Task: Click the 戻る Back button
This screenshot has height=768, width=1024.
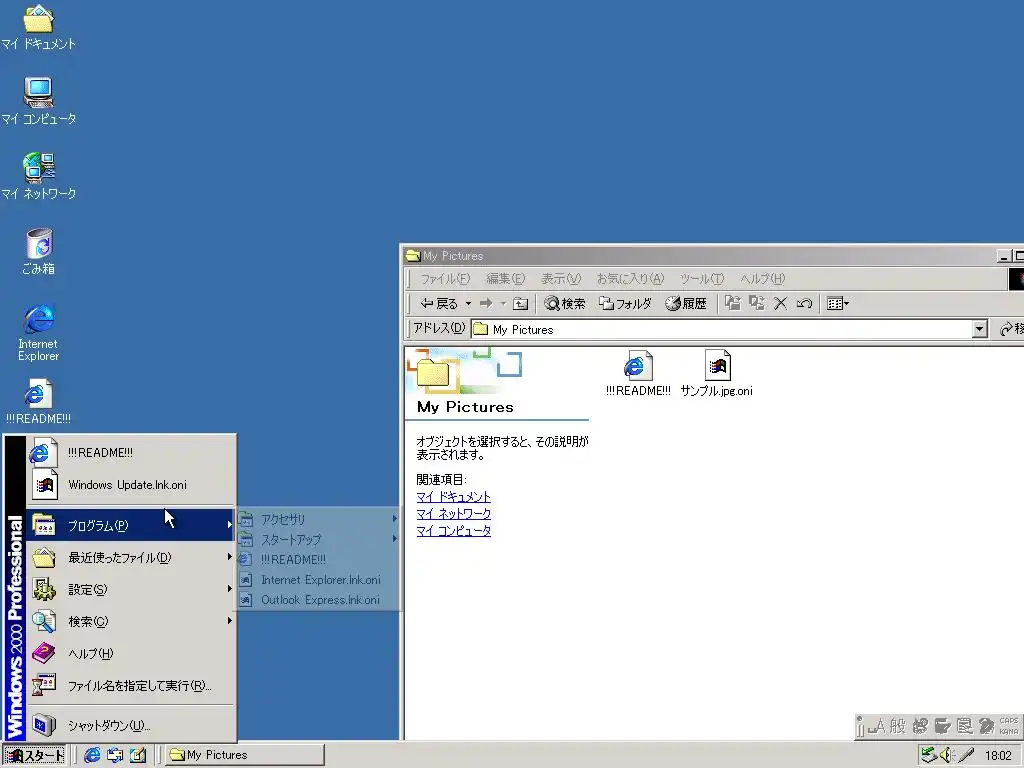Action: click(439, 304)
